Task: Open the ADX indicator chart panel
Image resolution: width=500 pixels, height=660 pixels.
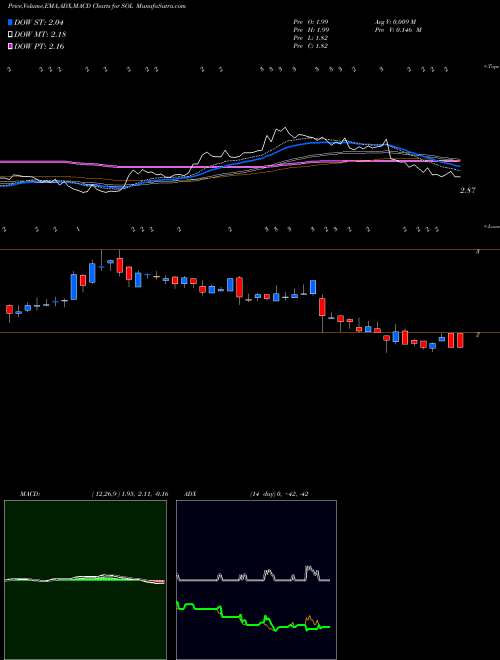Action: click(x=256, y=580)
